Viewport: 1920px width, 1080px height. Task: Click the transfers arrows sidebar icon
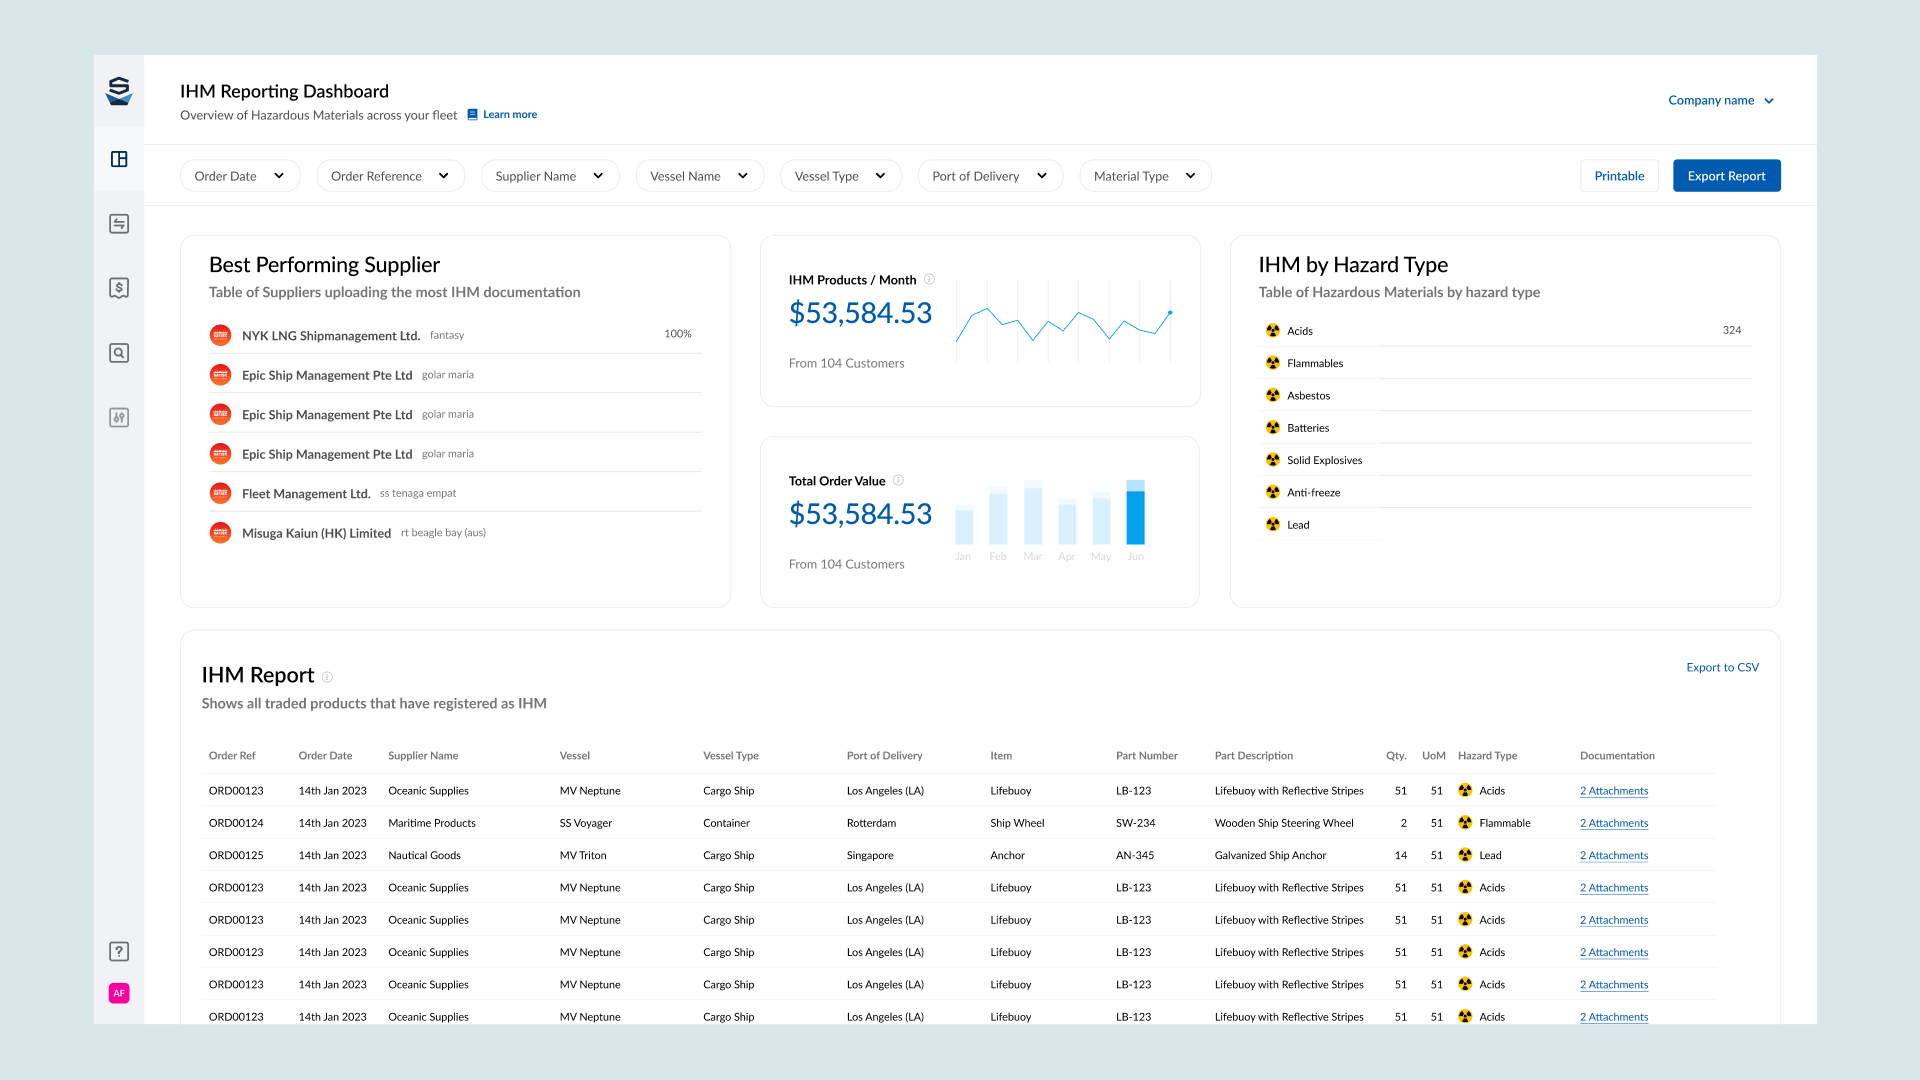point(119,224)
